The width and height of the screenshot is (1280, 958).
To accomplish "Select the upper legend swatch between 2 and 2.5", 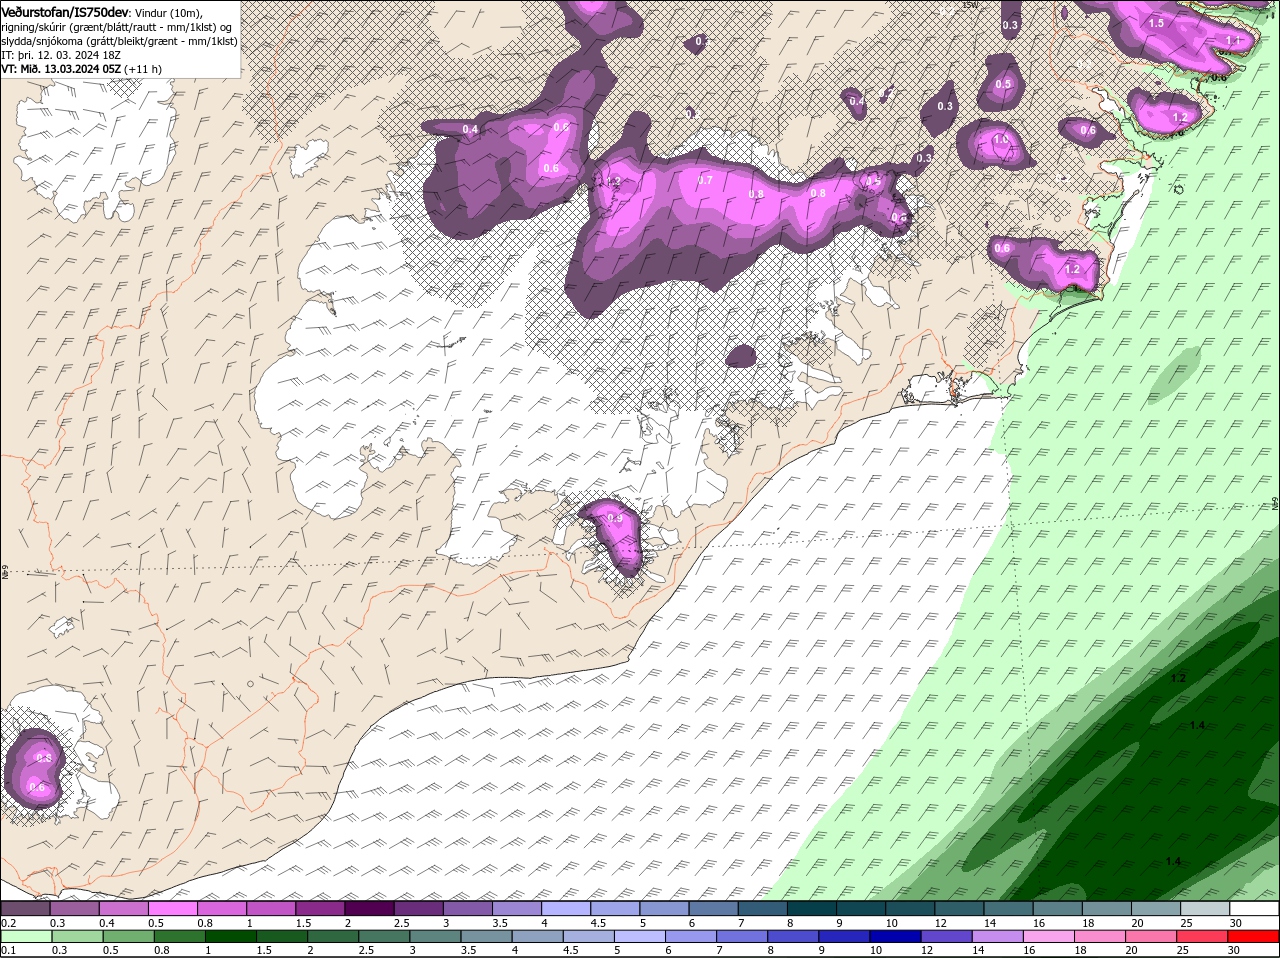I will pyautogui.click(x=369, y=908).
